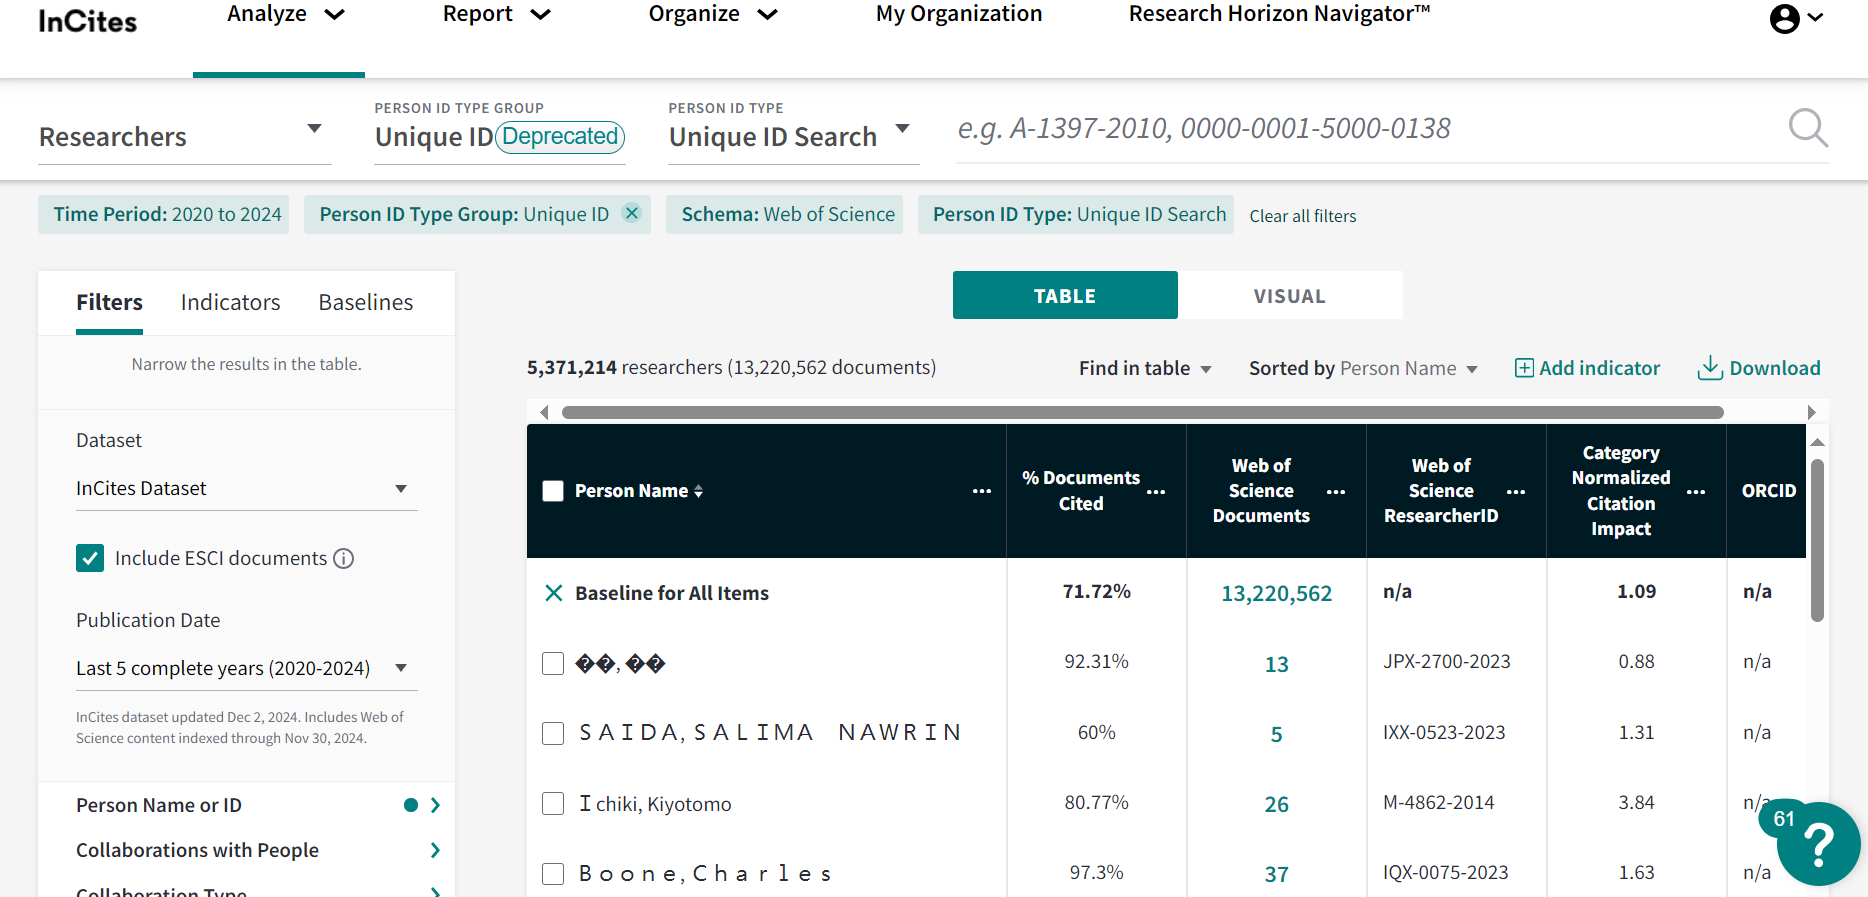Remove the Baseline for All Items row
Viewport: 1868px width, 897px height.
point(553,593)
